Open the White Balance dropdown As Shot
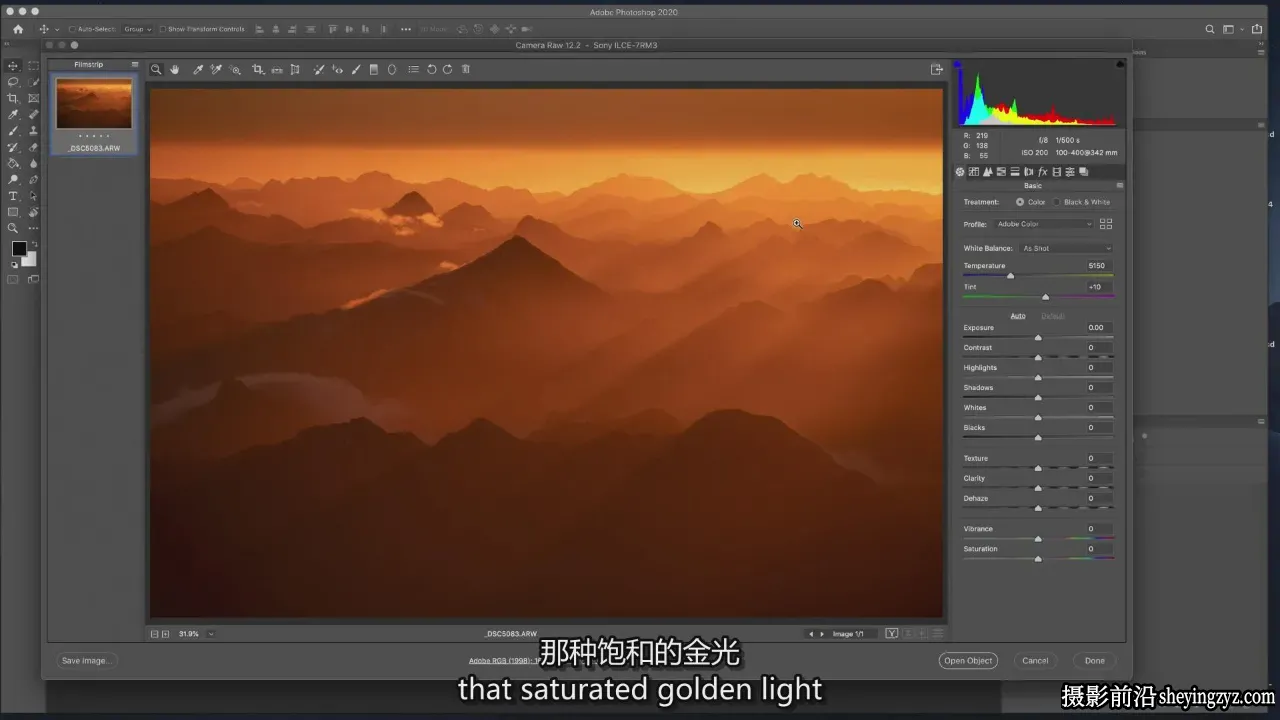This screenshot has width=1280, height=720. pos(1066,248)
